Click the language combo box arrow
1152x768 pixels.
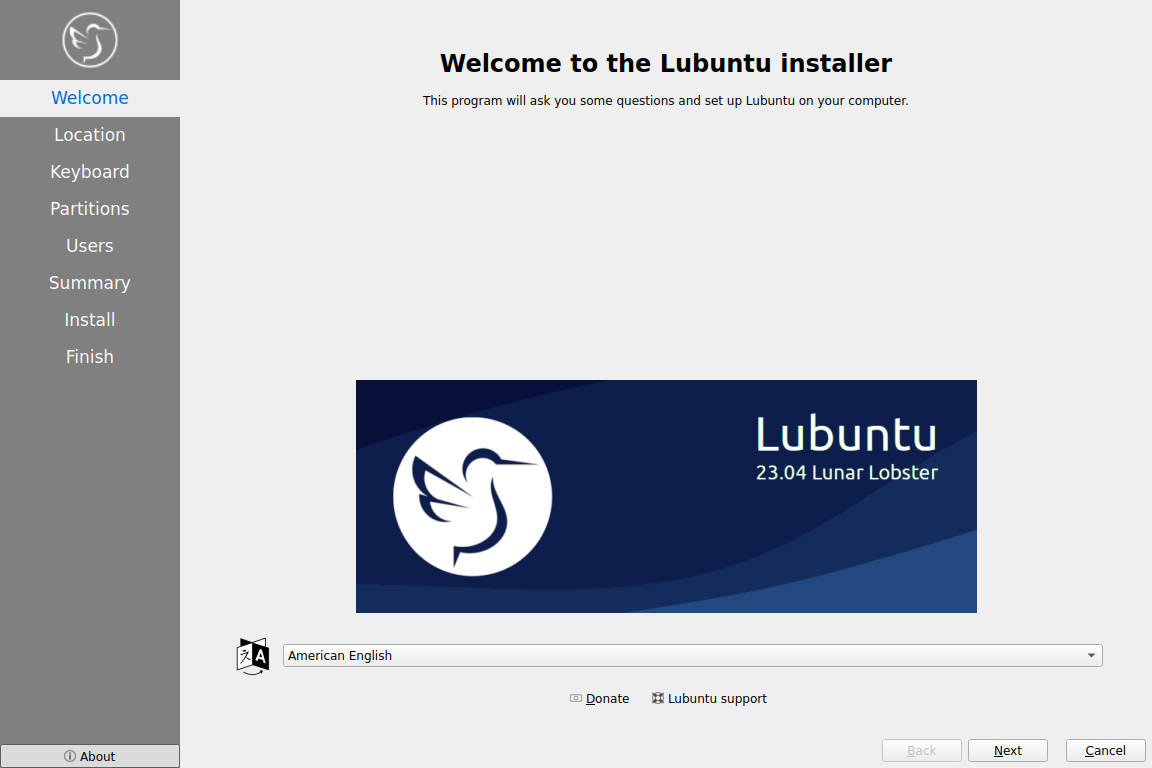click(x=1091, y=656)
